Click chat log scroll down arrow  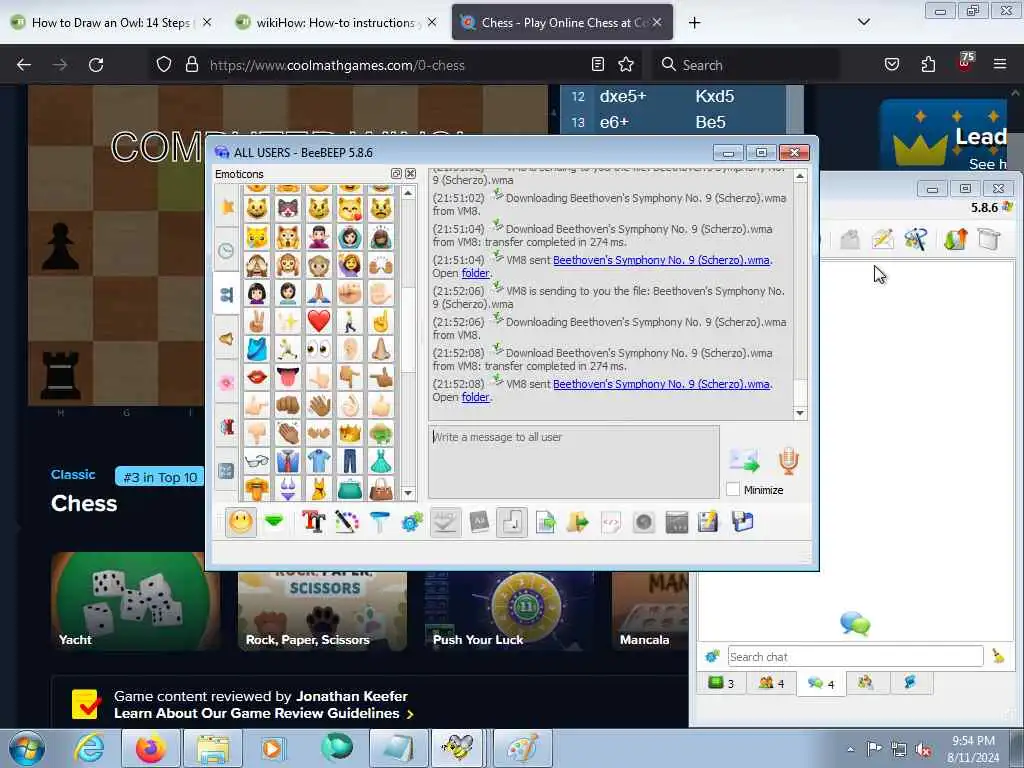800,413
